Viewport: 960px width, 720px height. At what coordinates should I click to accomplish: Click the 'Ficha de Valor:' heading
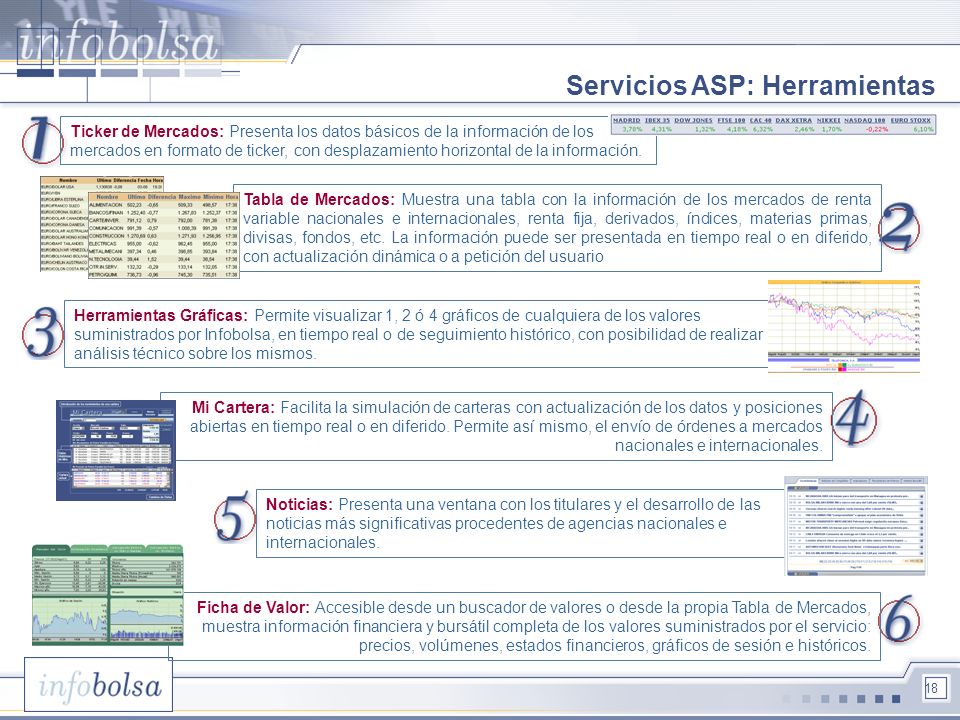(253, 607)
